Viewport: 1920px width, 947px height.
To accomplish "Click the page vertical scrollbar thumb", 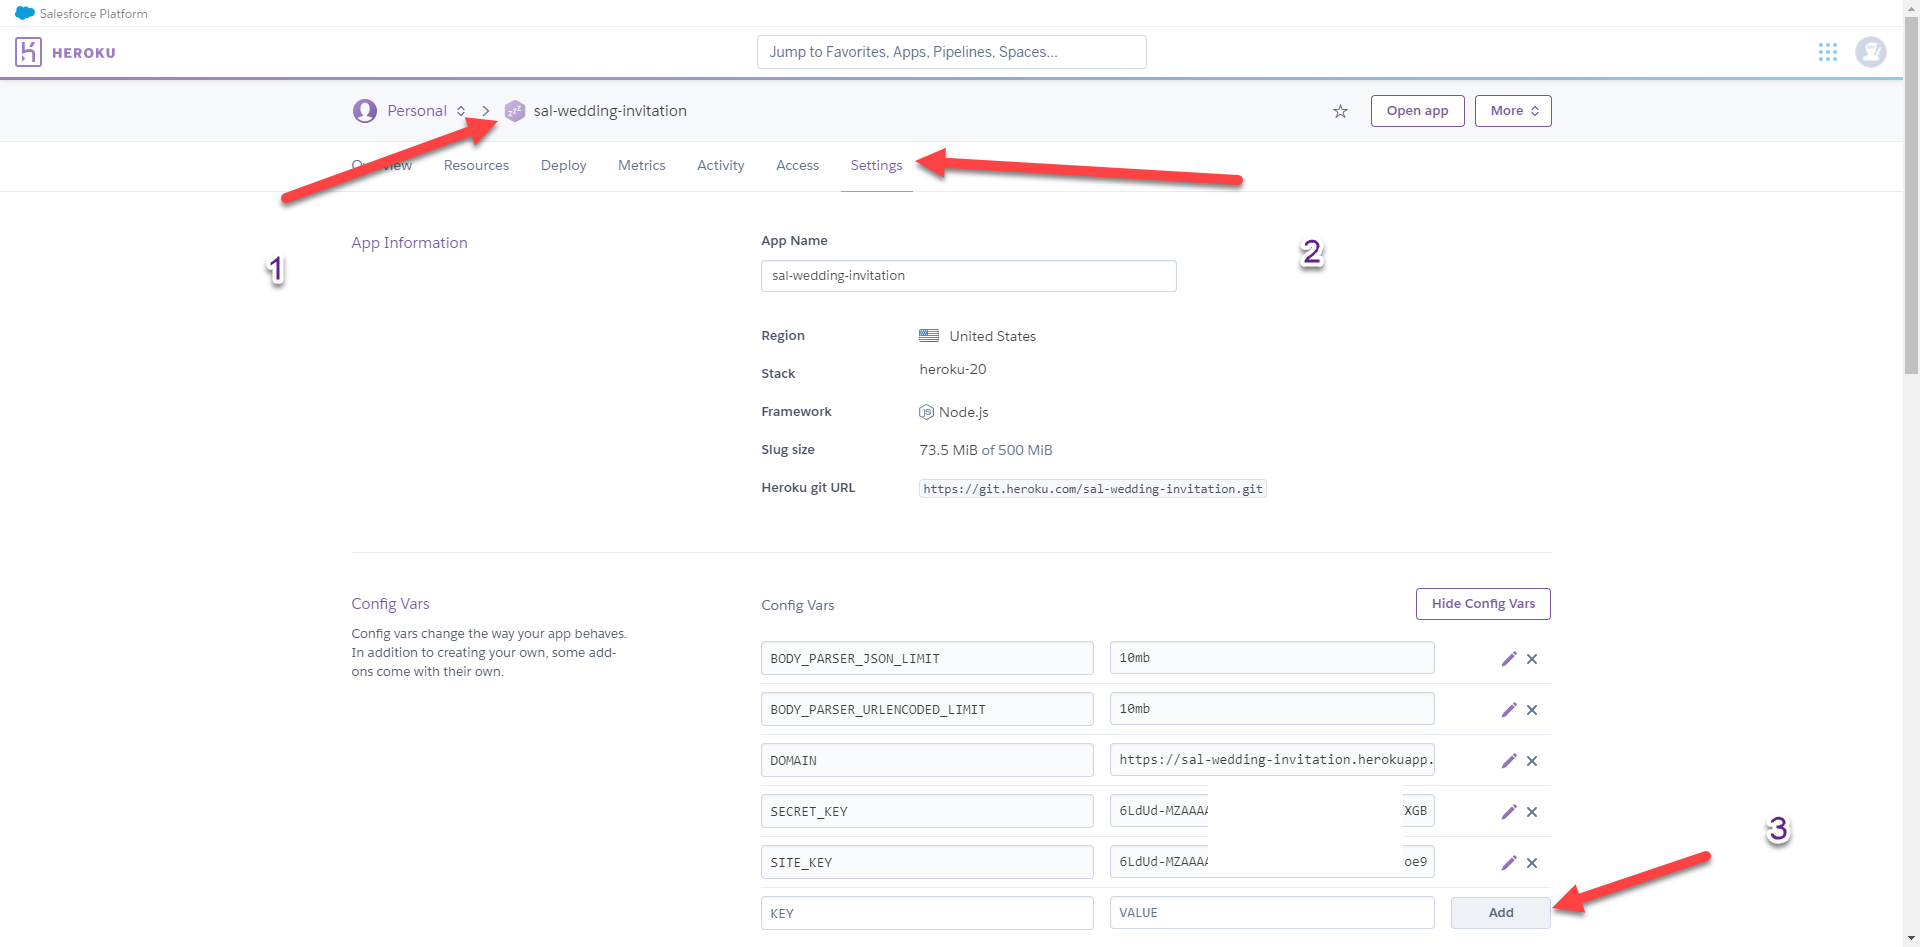I will tap(1911, 196).
